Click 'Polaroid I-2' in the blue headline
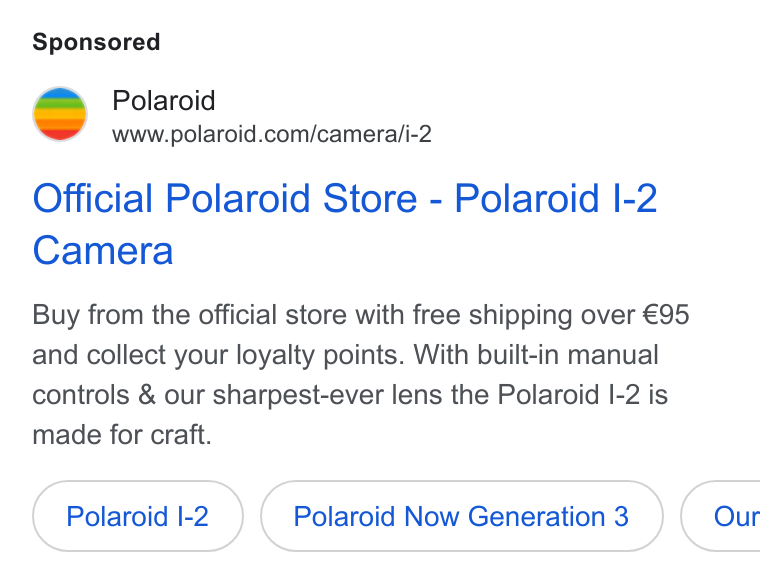The width and height of the screenshot is (760, 584). point(555,198)
